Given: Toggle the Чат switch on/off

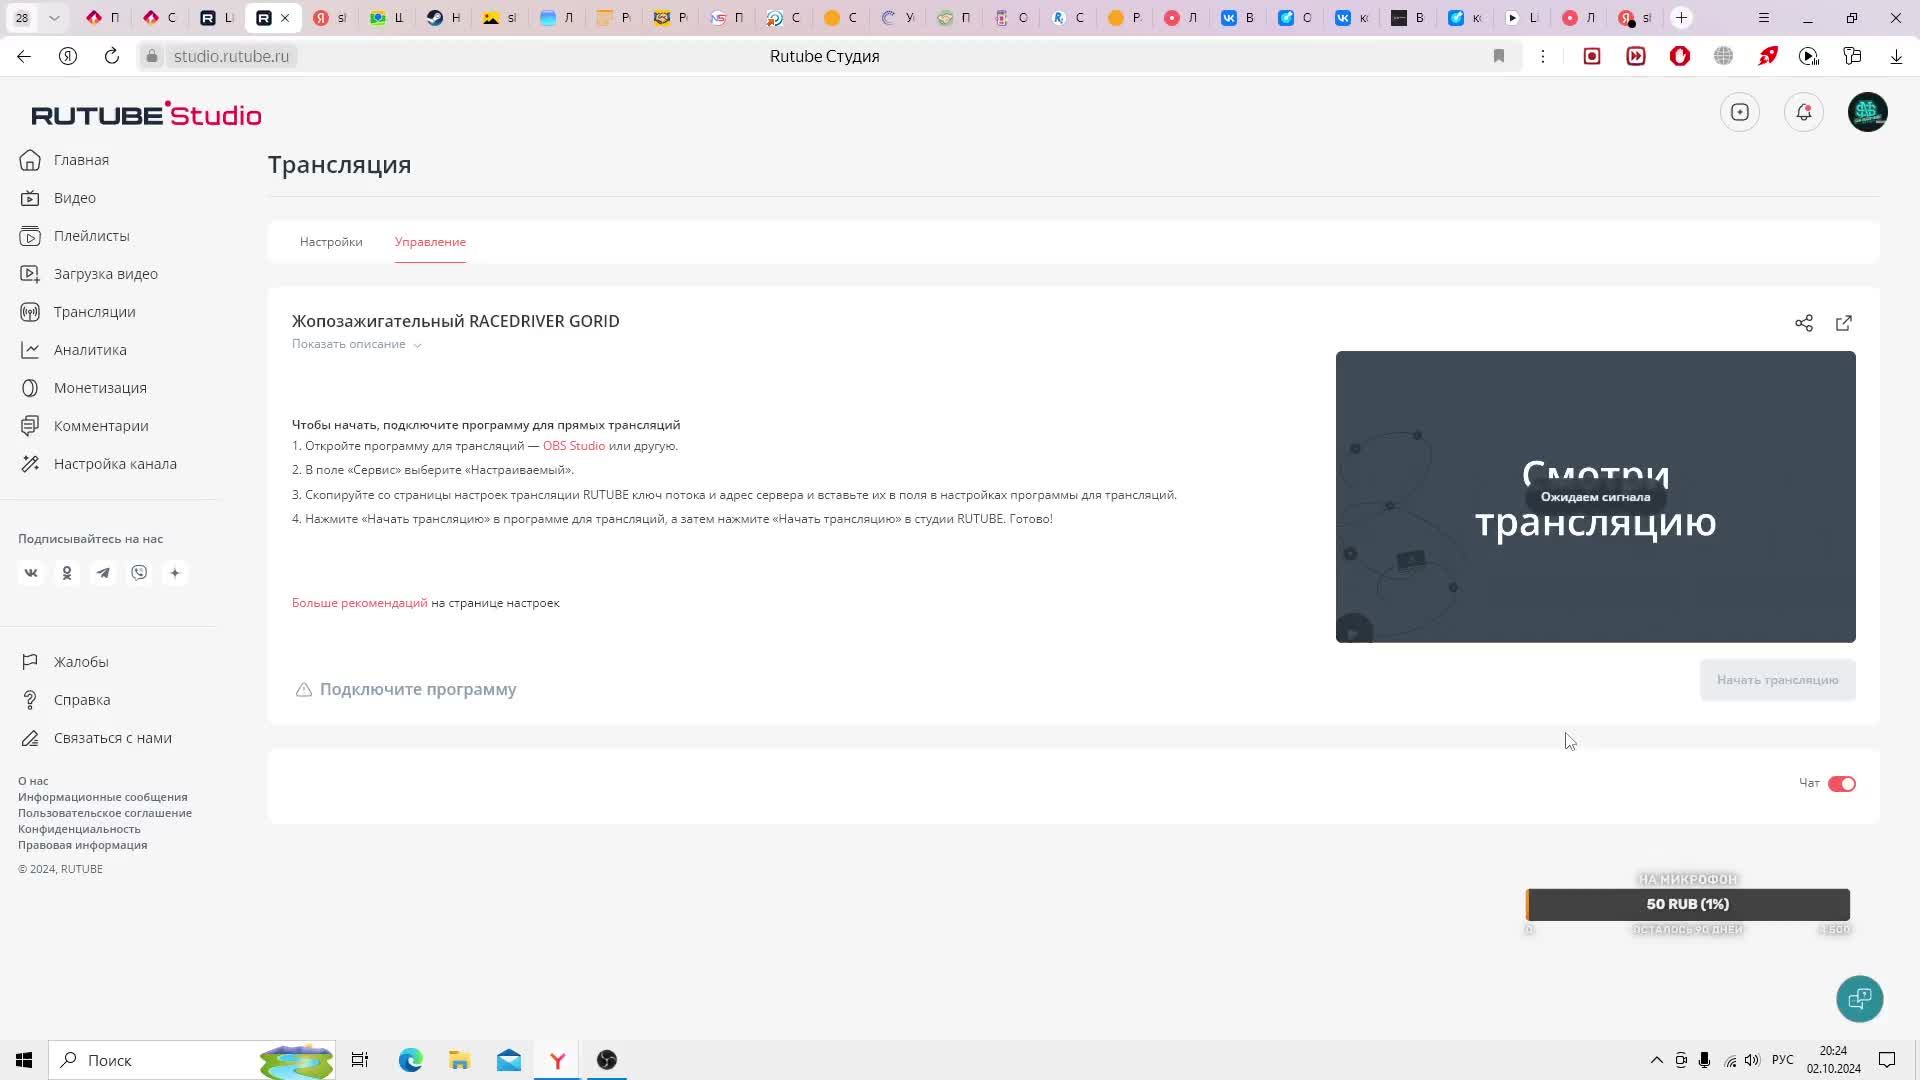Looking at the screenshot, I should tap(1841, 782).
